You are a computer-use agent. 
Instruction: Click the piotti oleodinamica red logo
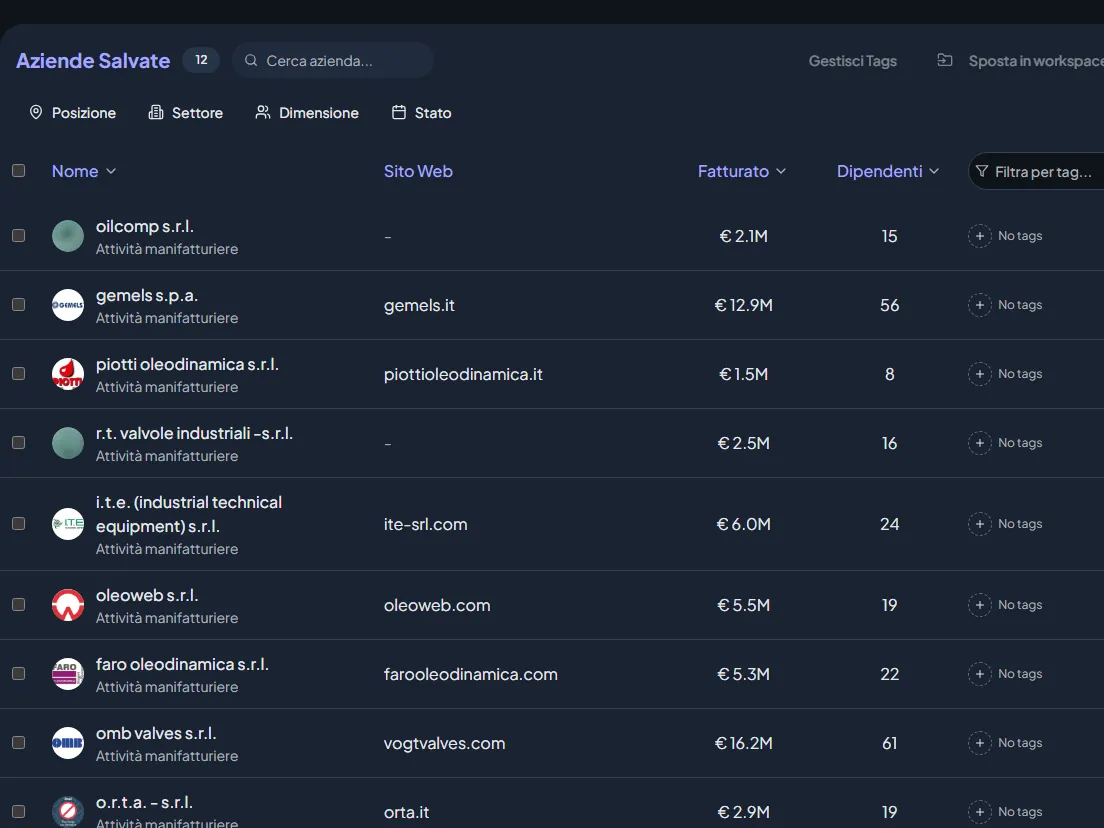[x=68, y=374]
